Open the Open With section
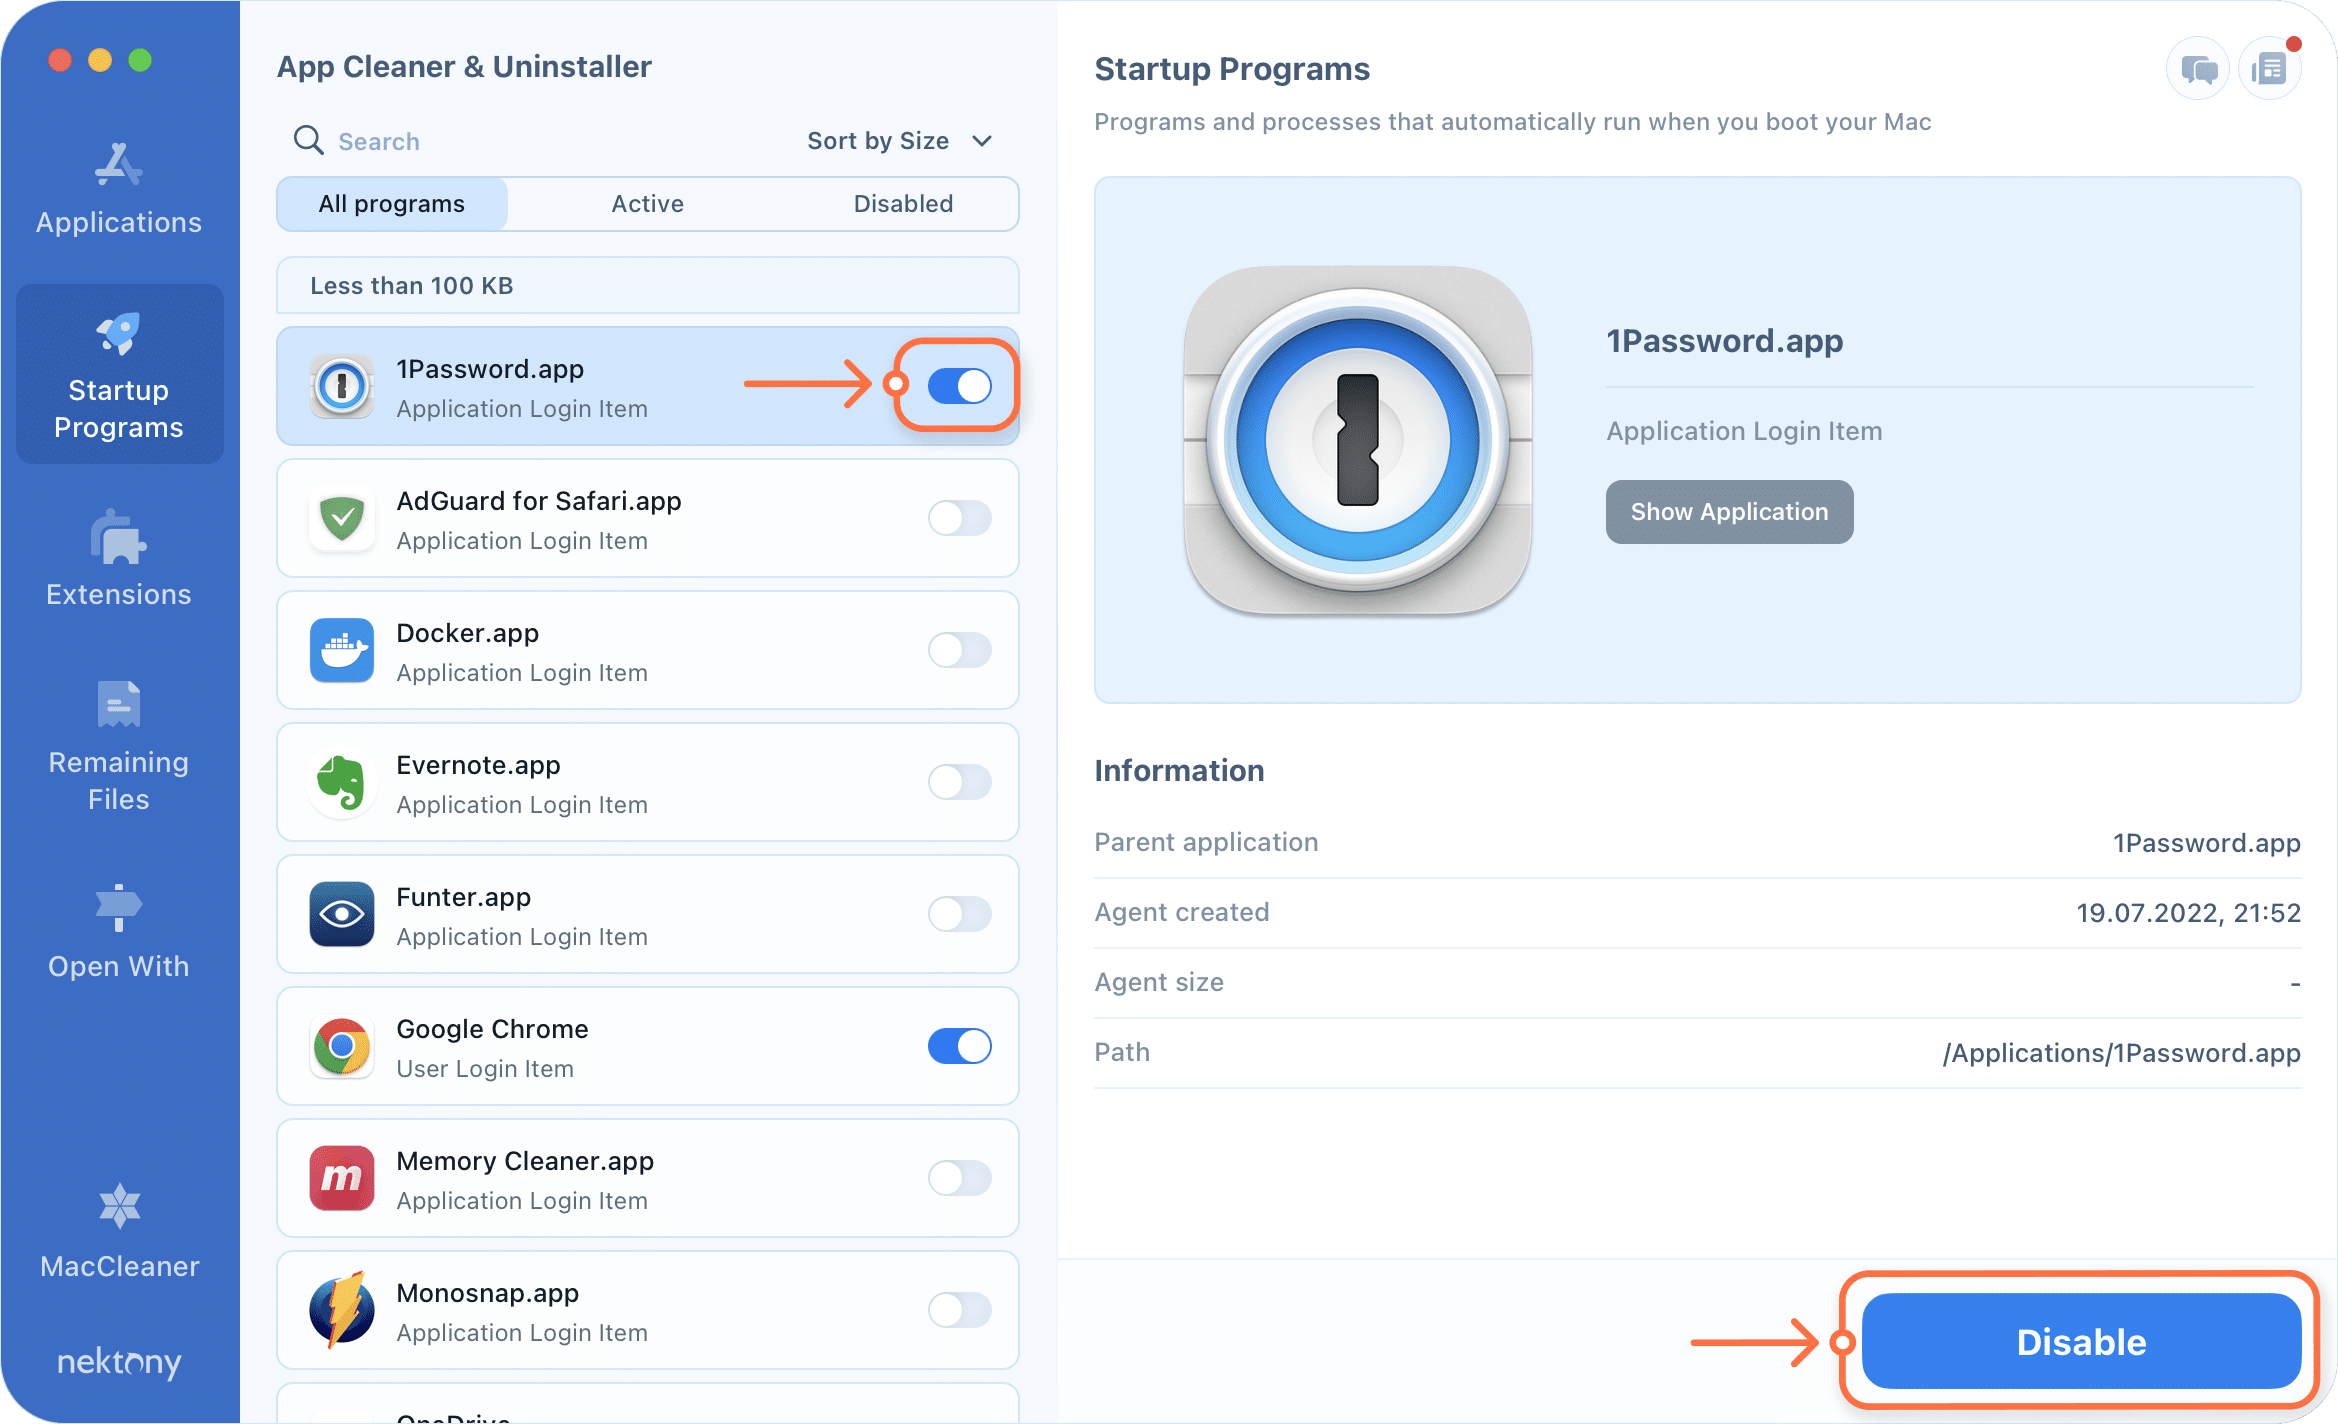 pyautogui.click(x=119, y=930)
